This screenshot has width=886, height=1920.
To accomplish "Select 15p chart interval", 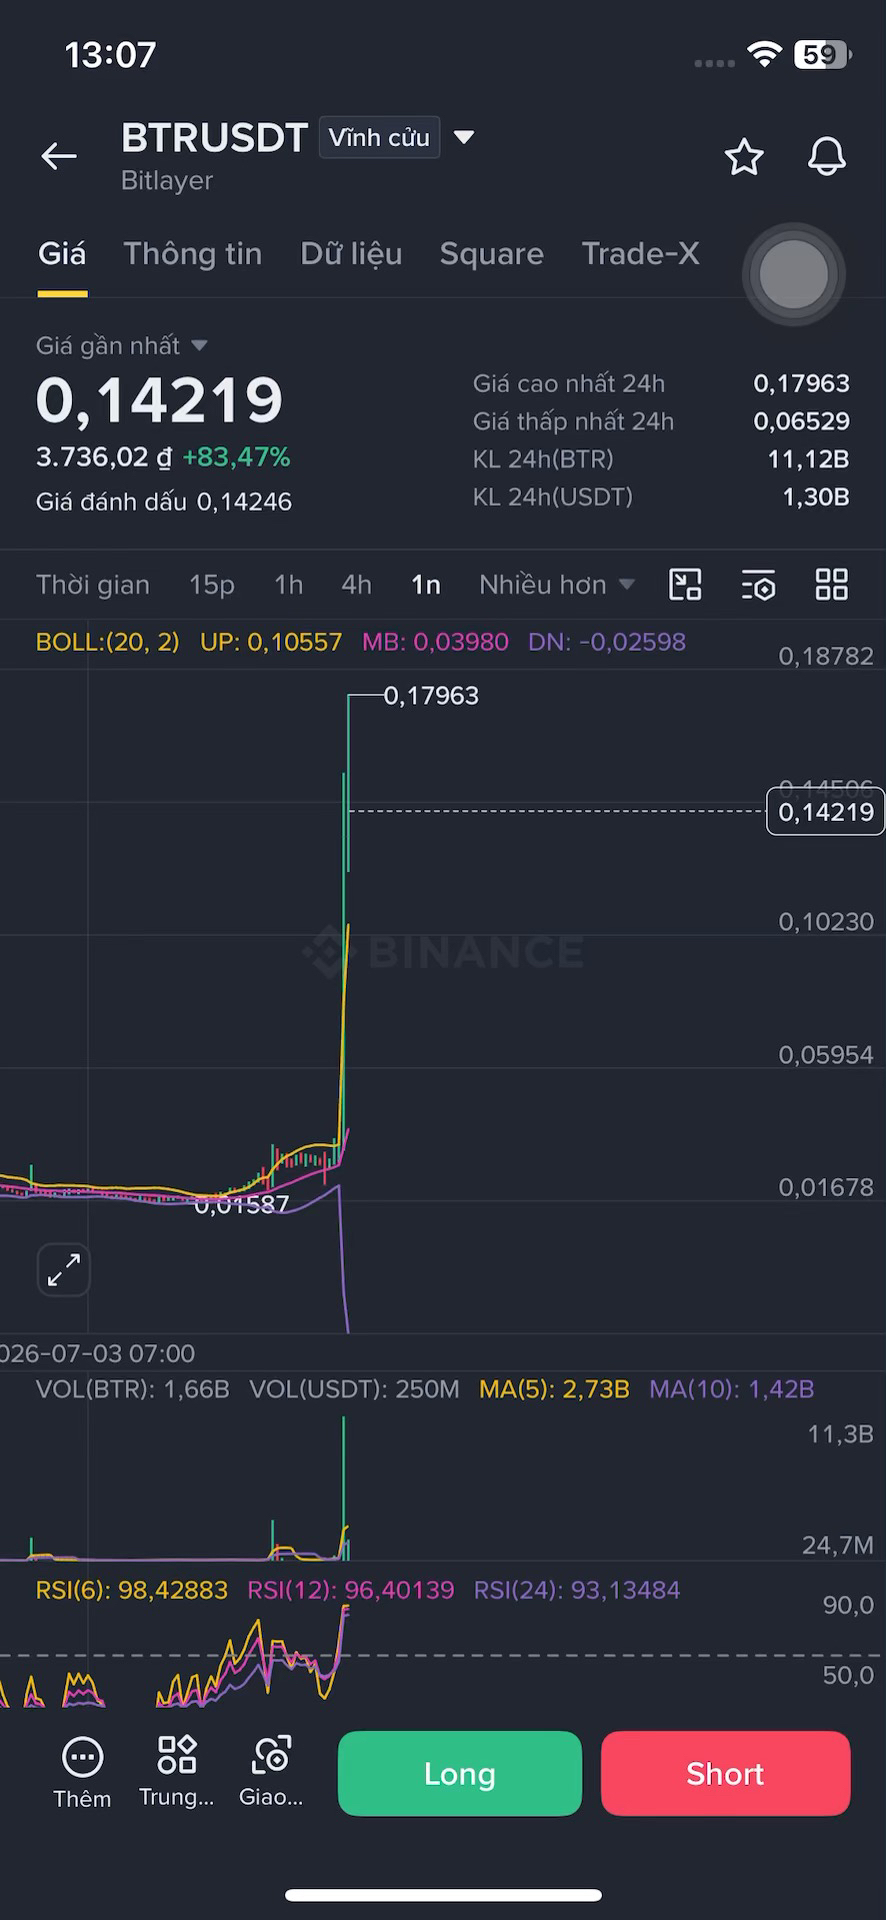I will click(x=212, y=585).
